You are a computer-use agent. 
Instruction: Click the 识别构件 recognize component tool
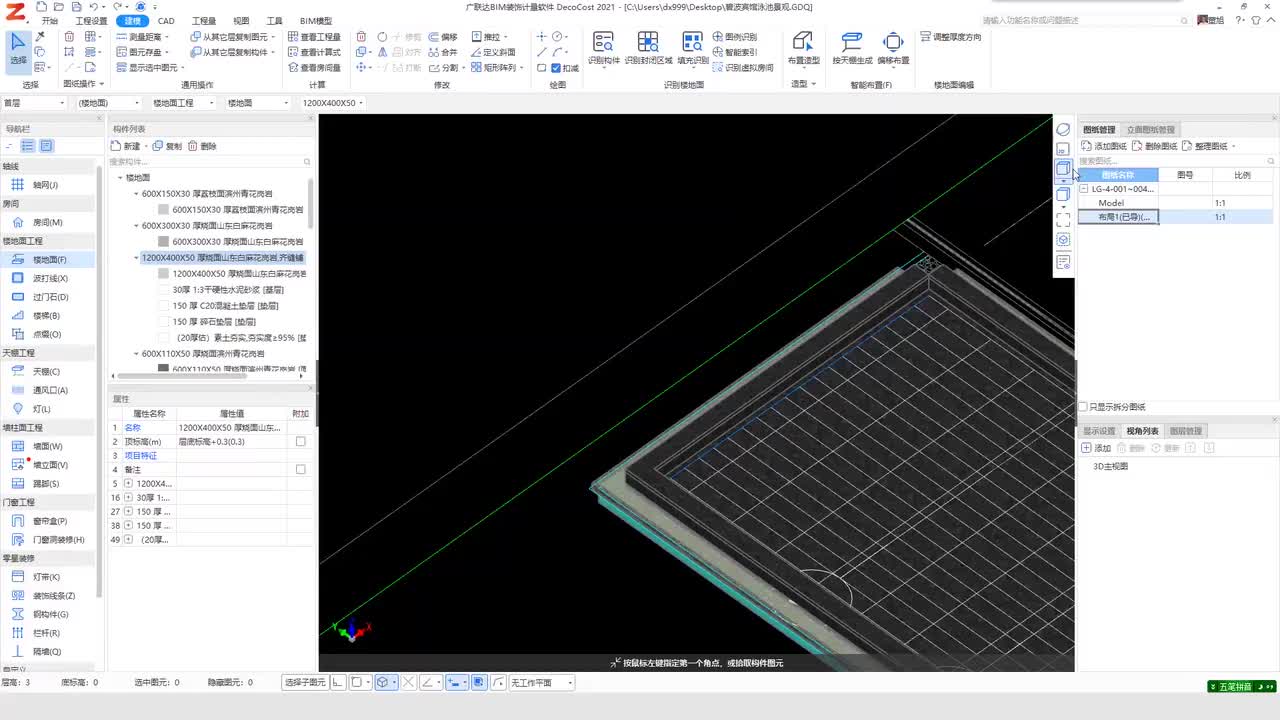pyautogui.click(x=603, y=48)
